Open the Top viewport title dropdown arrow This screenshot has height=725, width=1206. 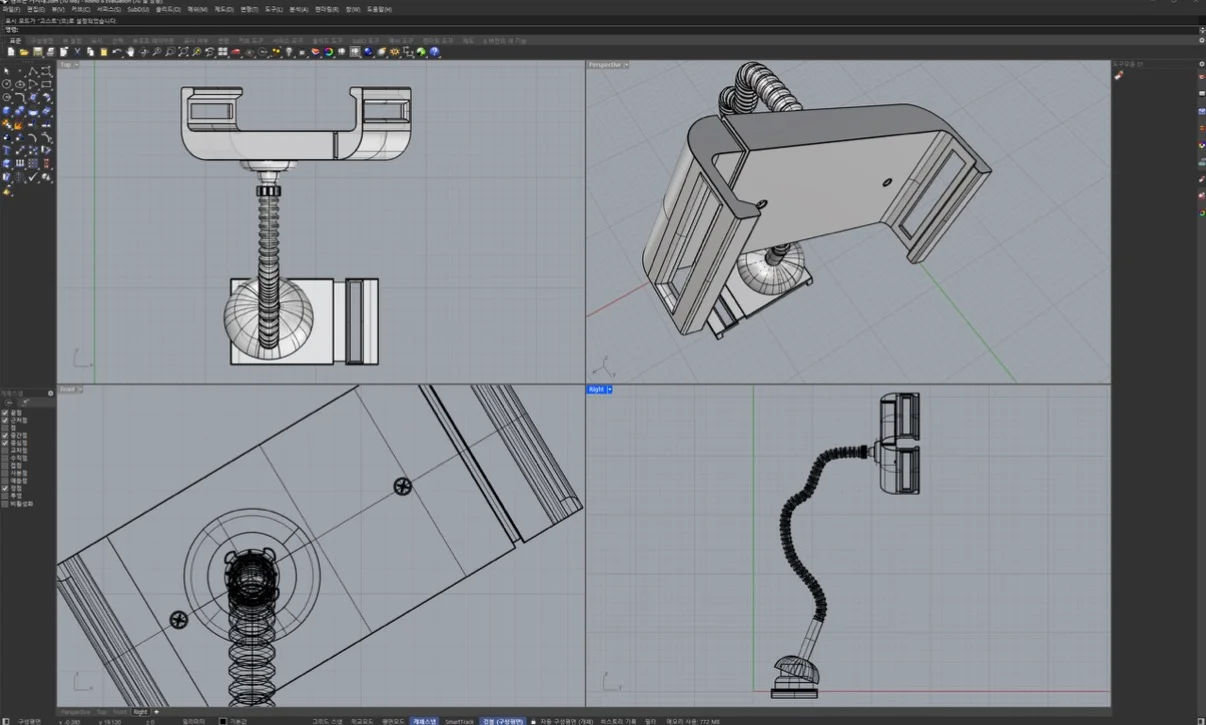tap(77, 65)
